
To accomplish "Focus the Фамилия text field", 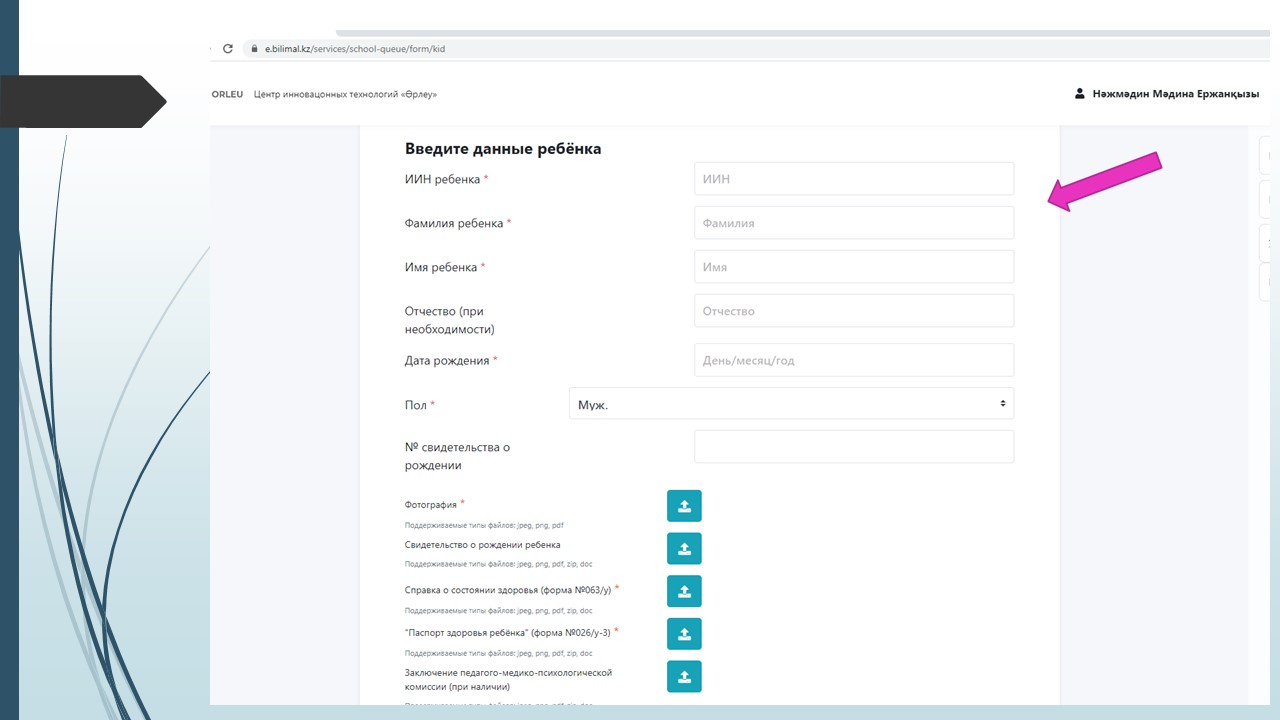I will [854, 223].
